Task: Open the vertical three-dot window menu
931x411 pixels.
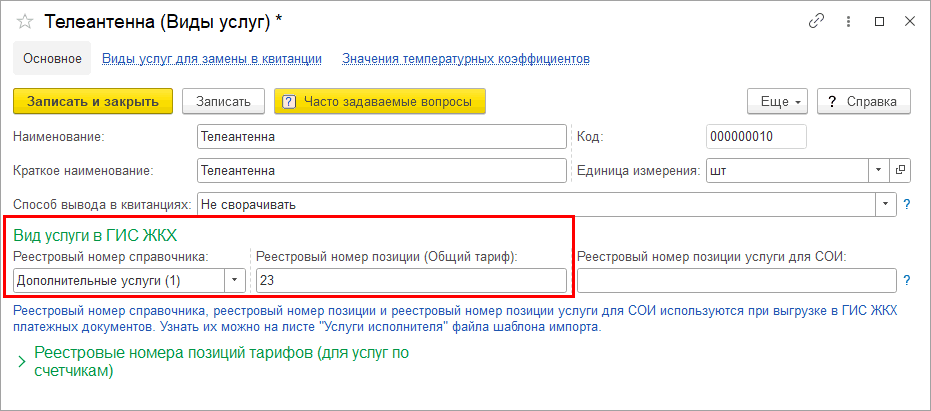Action: tap(848, 21)
